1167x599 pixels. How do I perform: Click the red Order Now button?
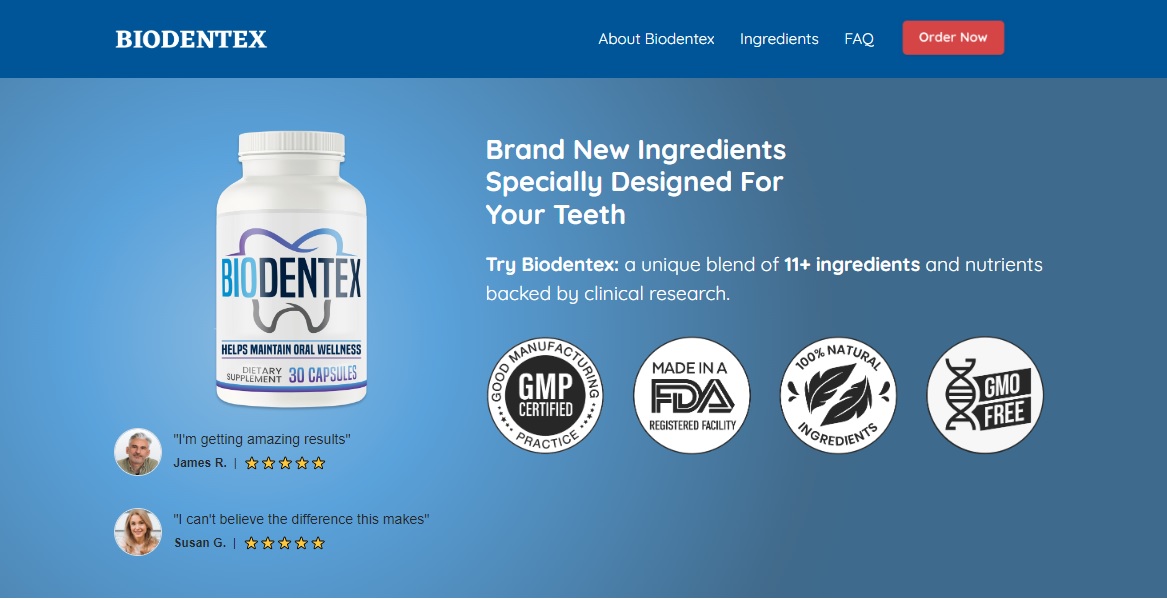click(953, 37)
